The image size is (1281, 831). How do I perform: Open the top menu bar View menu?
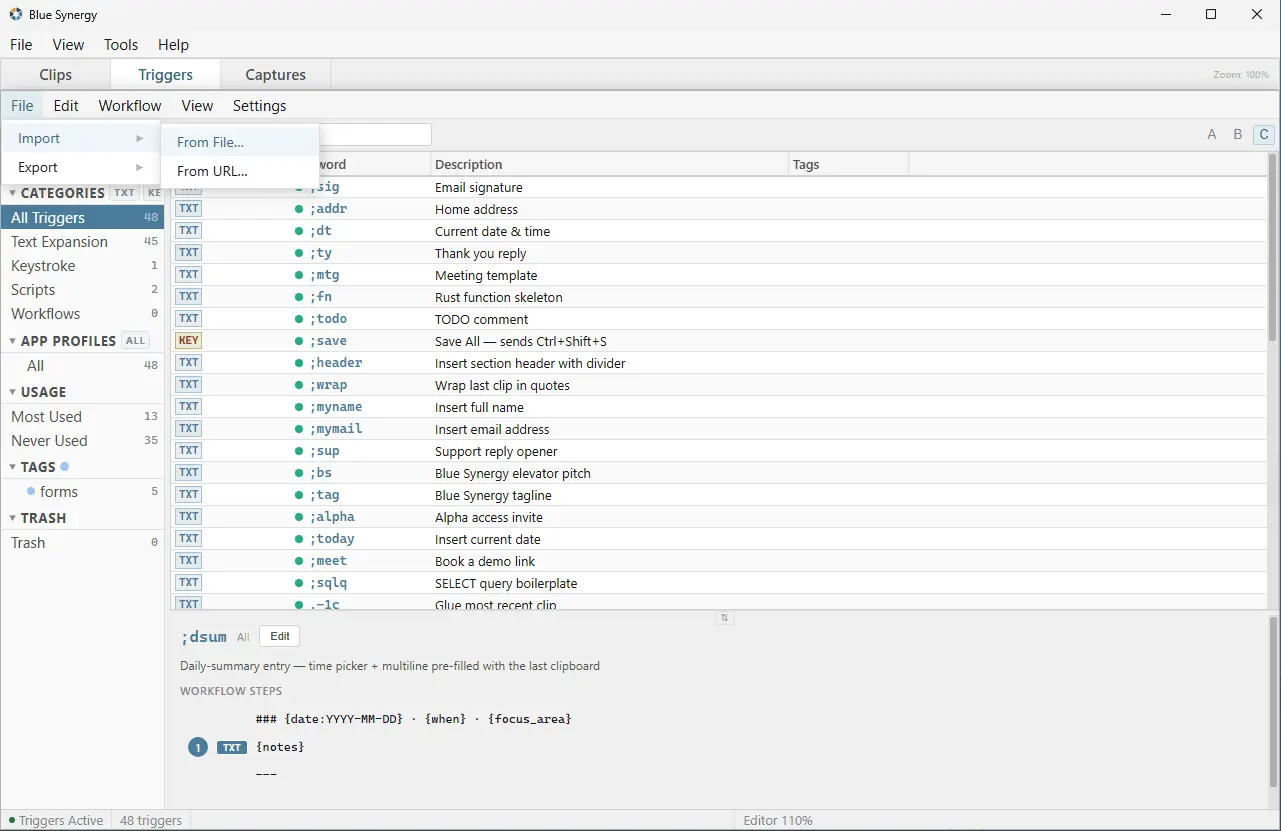(68, 44)
